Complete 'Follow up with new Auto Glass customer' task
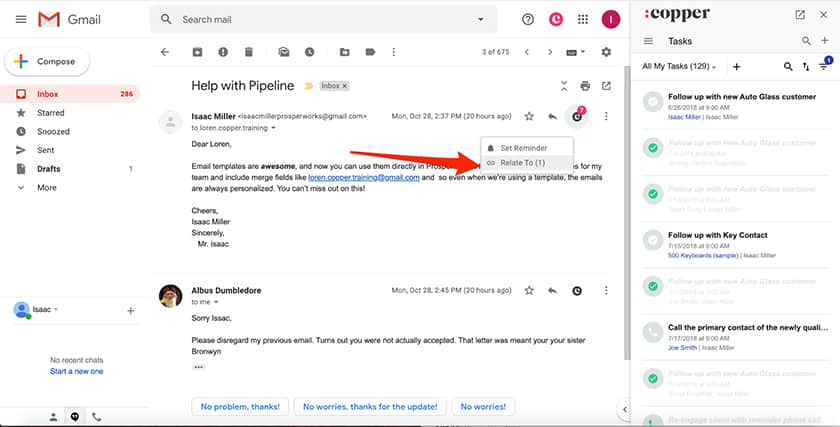 point(653,101)
